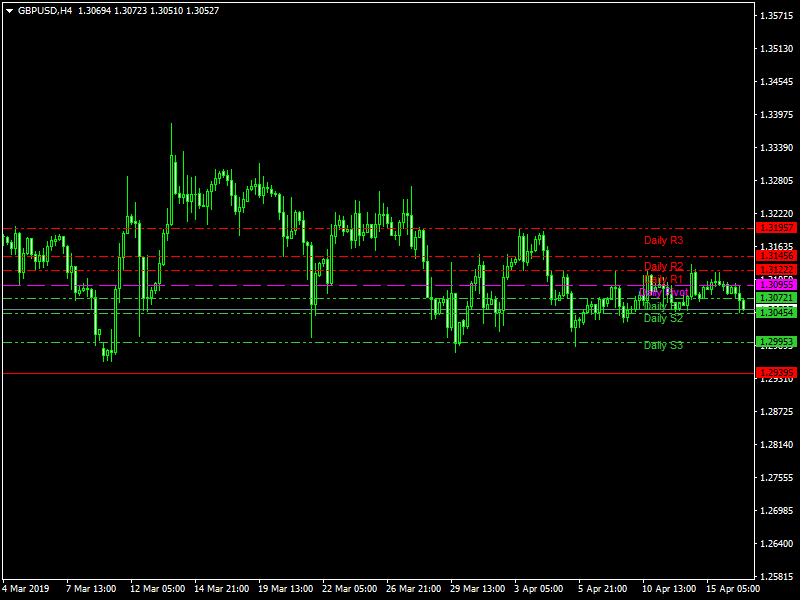800x600 pixels.
Task: Click the red 1.31957 price tag
Action: click(777, 228)
